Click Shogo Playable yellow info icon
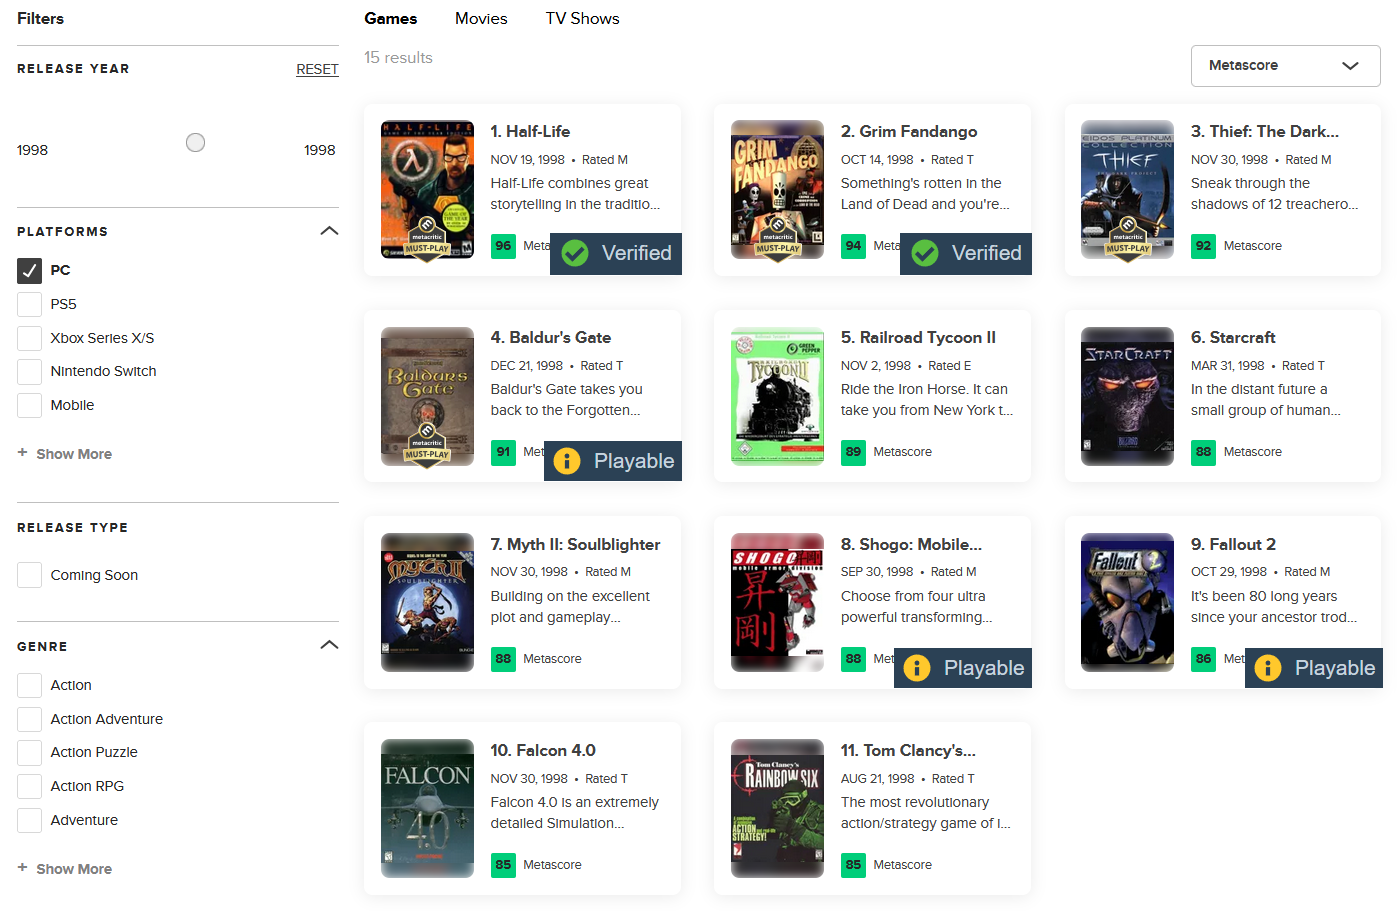The width and height of the screenshot is (1397, 911). pos(917,668)
